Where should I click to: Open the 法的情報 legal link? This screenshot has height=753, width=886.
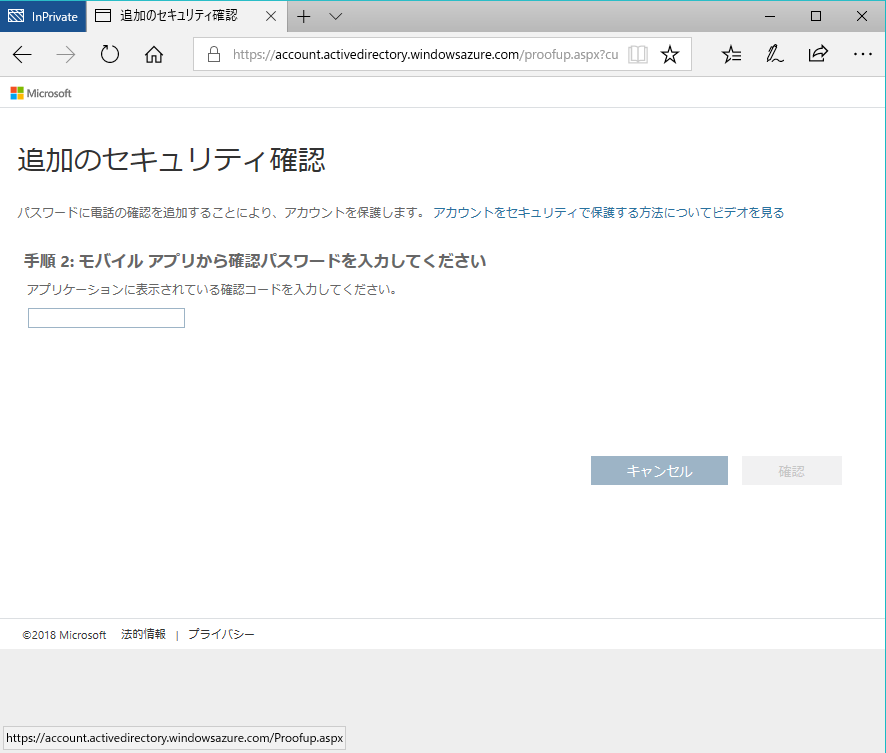[x=142, y=633]
